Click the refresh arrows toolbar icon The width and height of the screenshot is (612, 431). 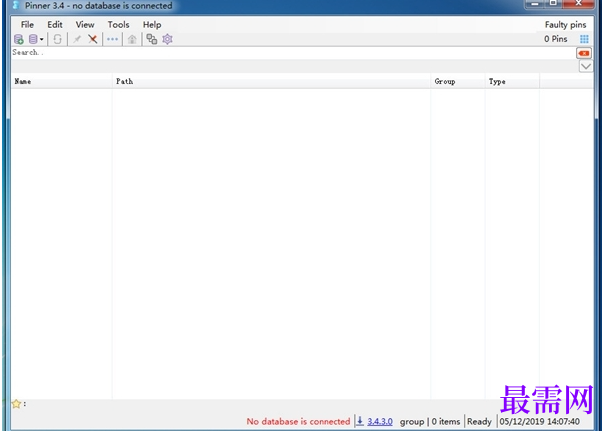coord(57,39)
